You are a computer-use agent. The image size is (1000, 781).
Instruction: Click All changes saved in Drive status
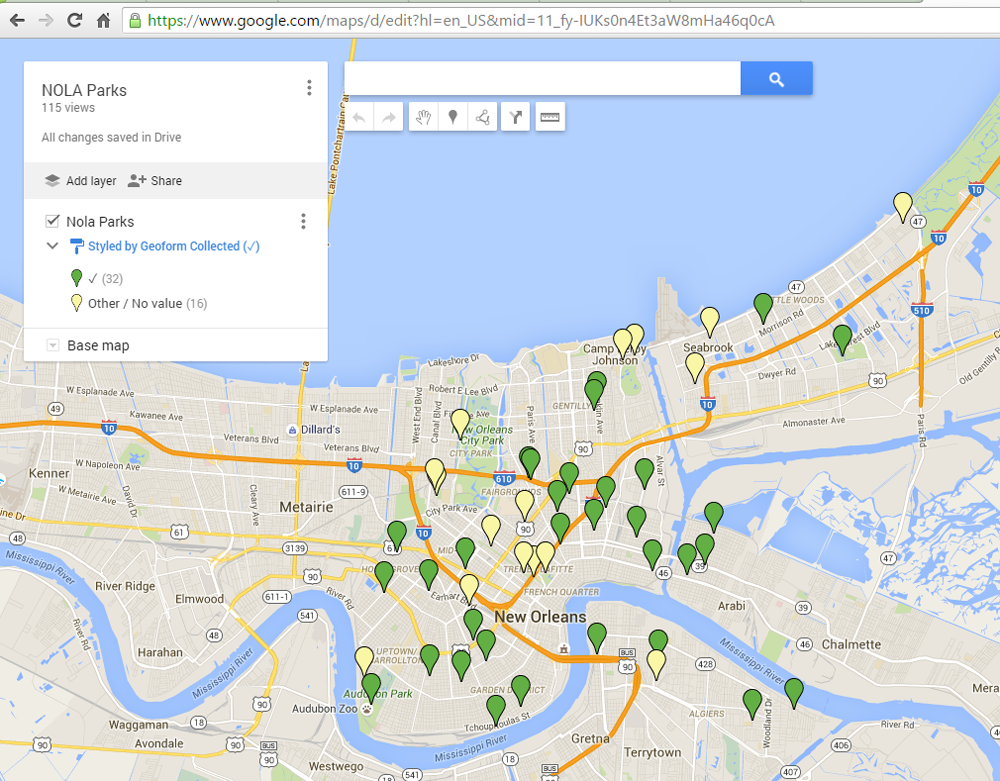click(112, 137)
